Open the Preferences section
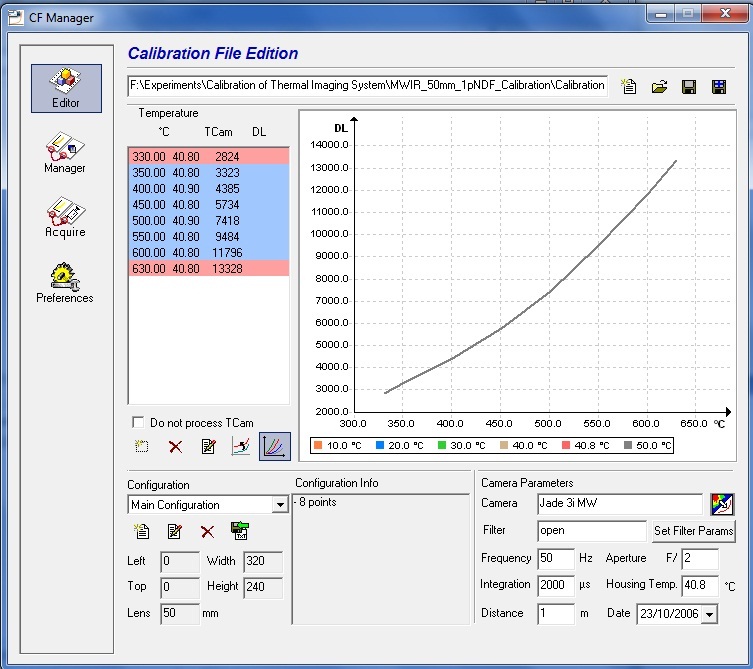Viewport: 753px width, 669px height. coord(65,281)
